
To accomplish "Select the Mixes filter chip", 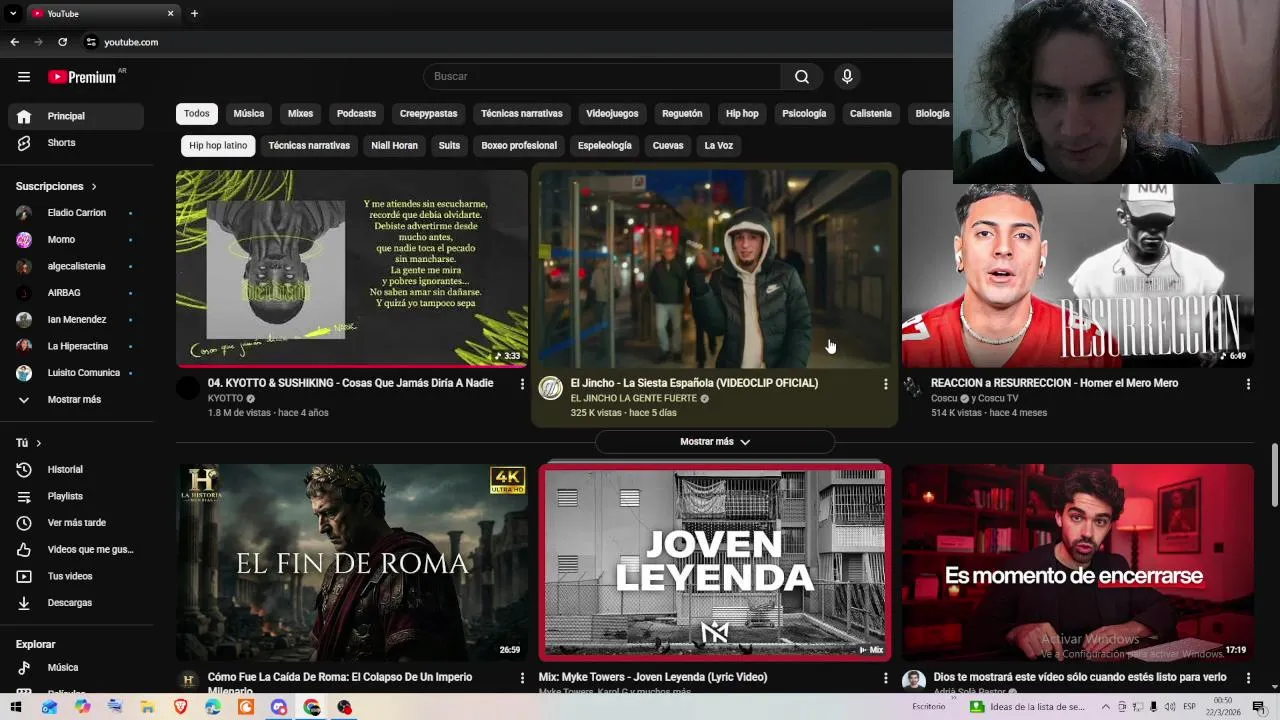I will pos(301,114).
